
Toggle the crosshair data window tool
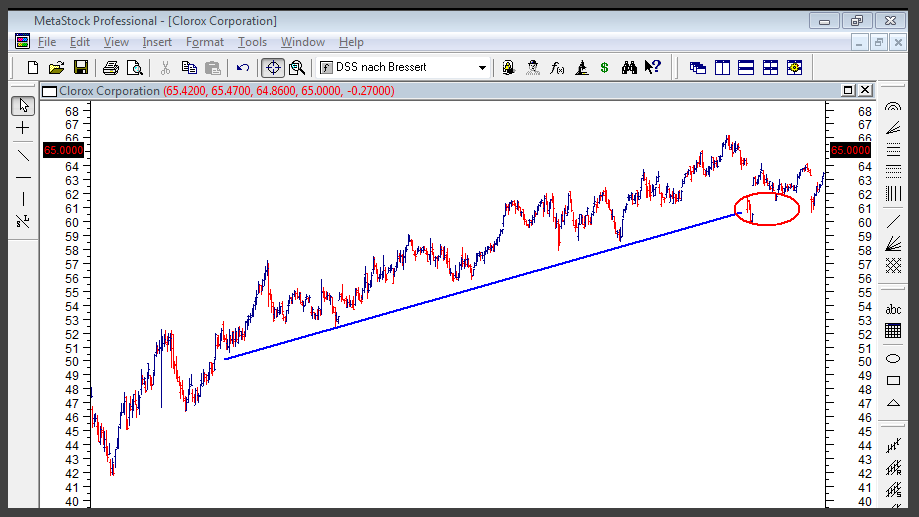273,67
